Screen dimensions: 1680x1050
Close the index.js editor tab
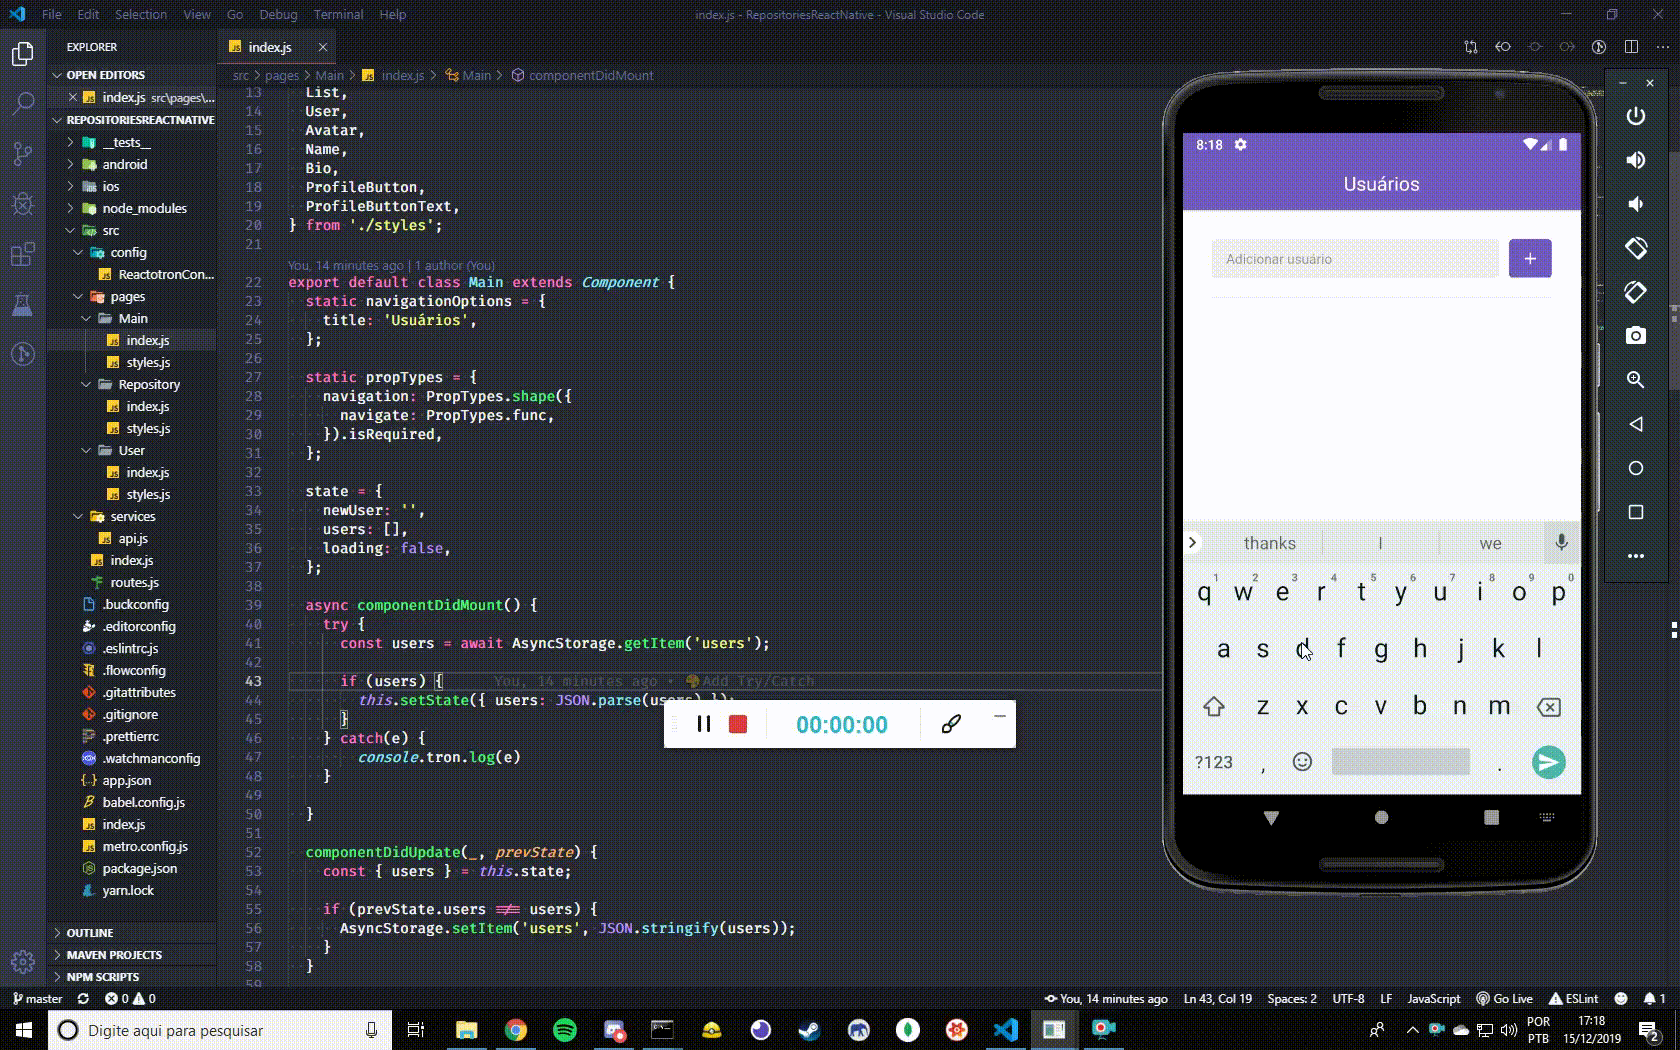[322, 47]
